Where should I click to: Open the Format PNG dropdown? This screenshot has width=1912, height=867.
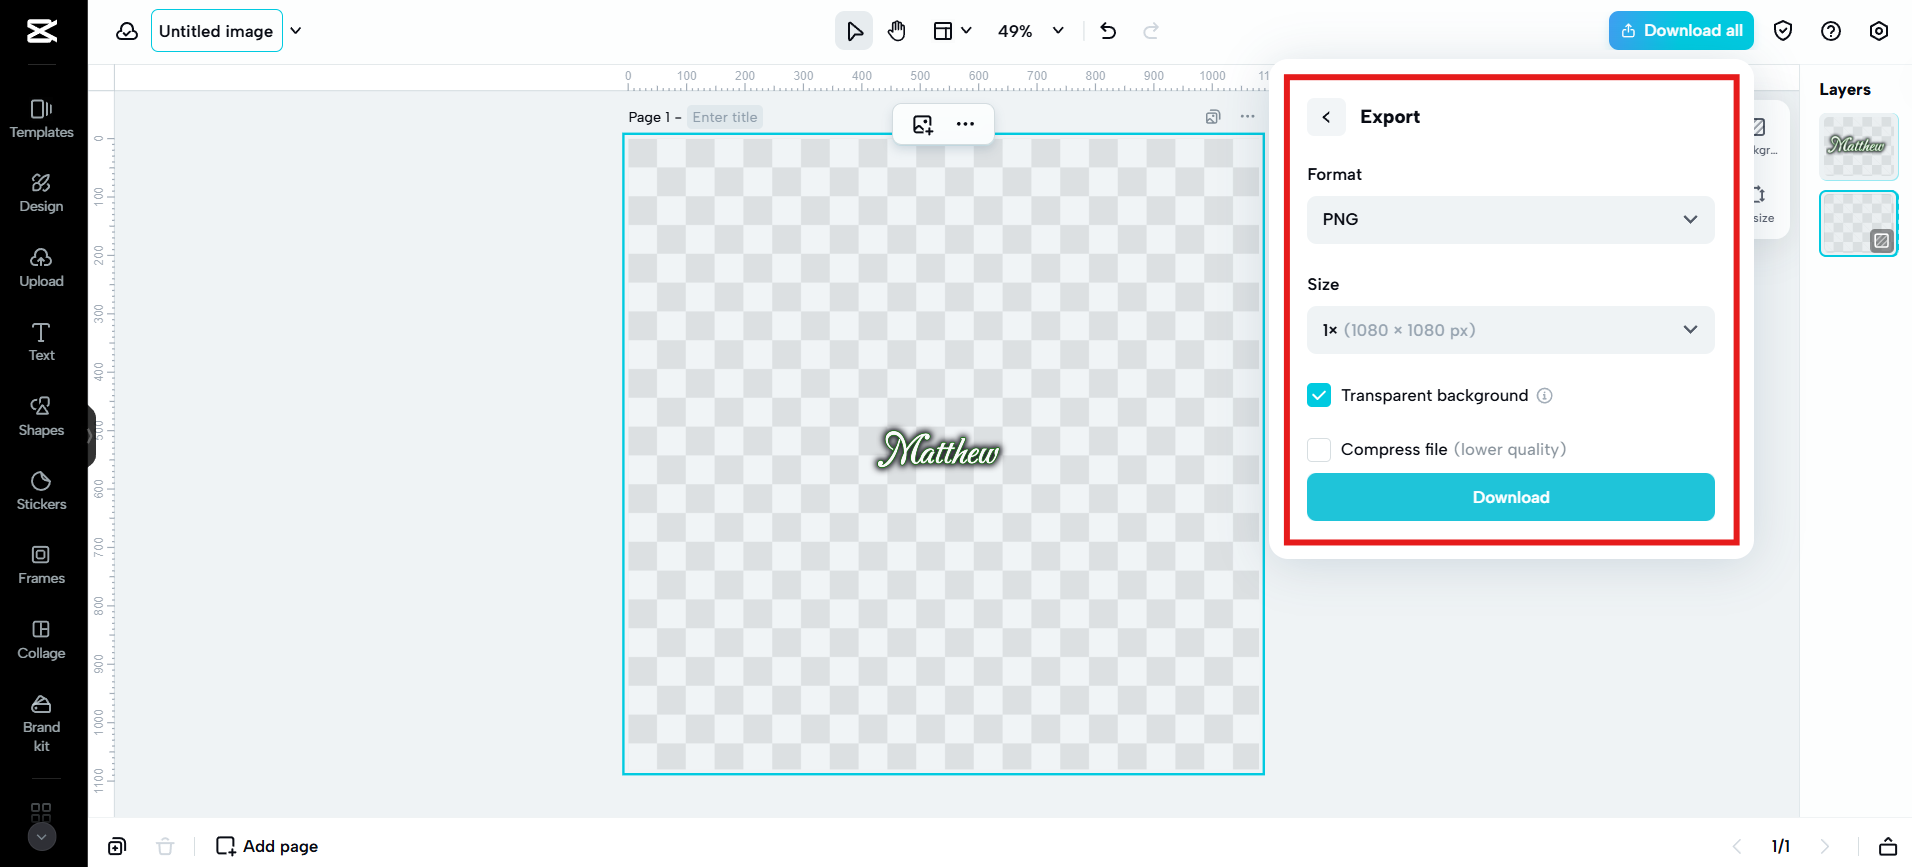click(1510, 220)
